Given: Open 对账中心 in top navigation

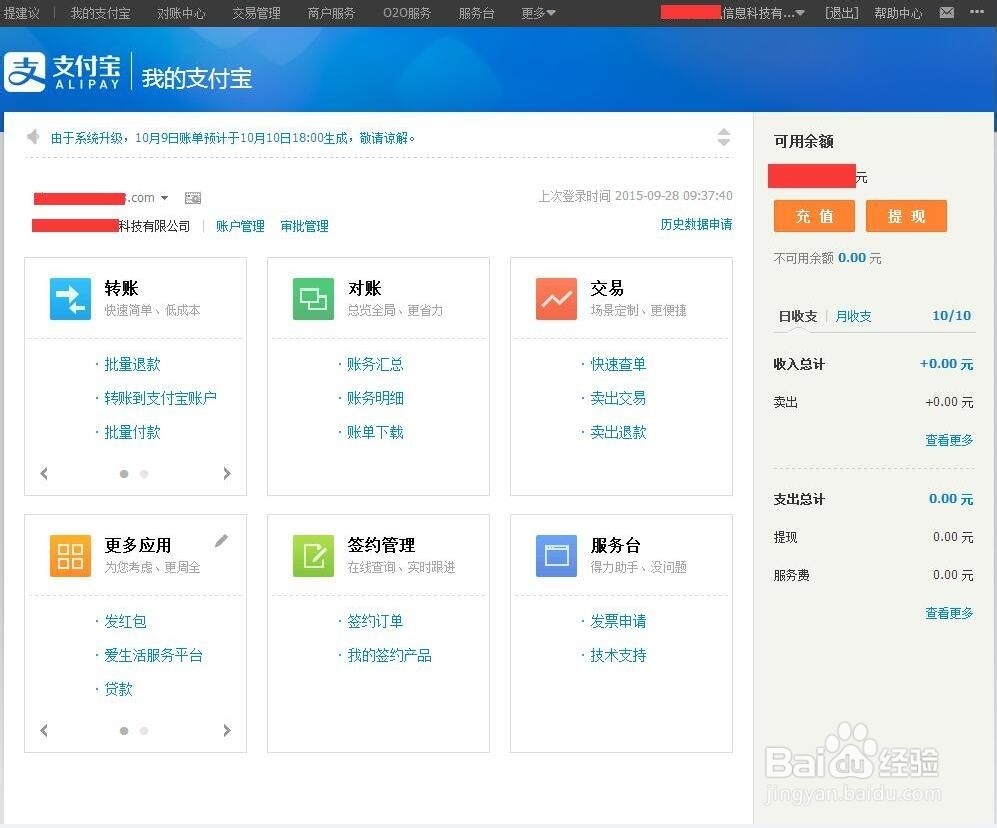Looking at the screenshot, I should tap(181, 13).
